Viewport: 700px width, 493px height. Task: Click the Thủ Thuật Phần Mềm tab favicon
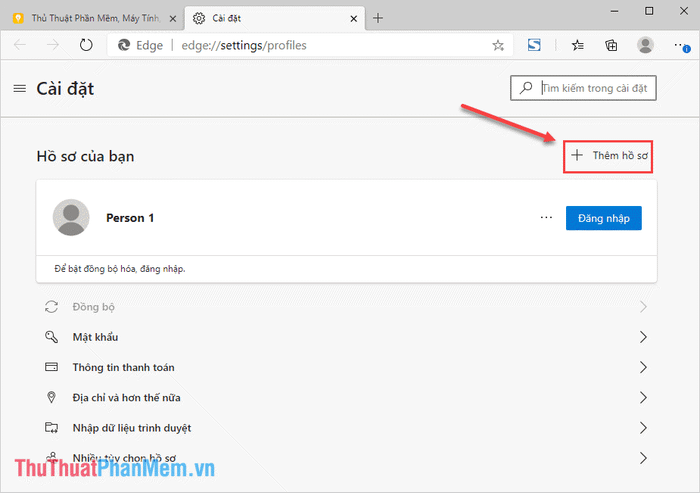[x=18, y=18]
